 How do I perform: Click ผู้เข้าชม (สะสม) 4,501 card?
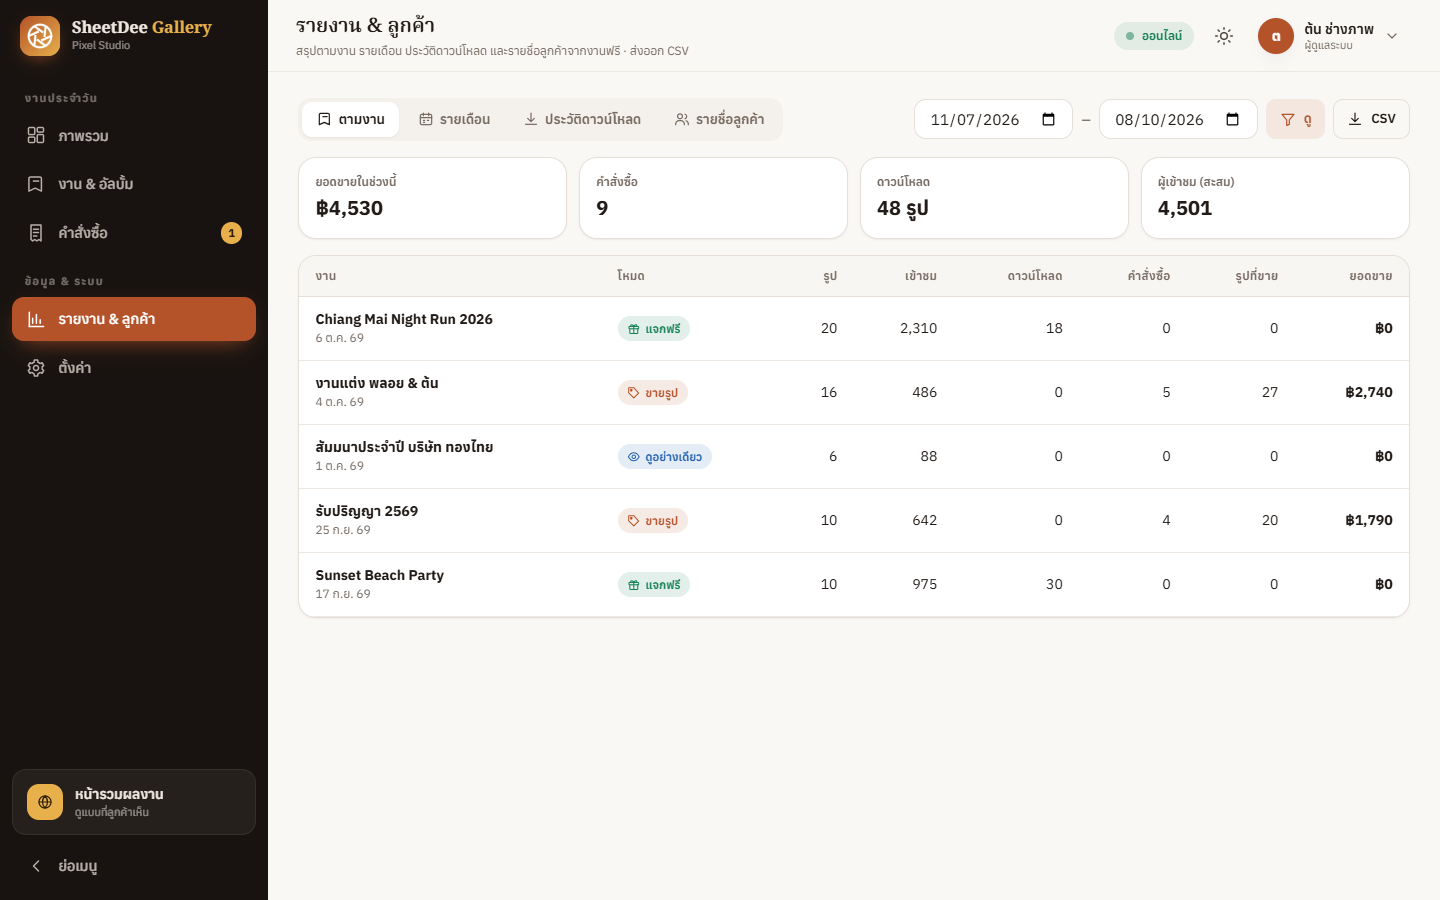[x=1275, y=198]
